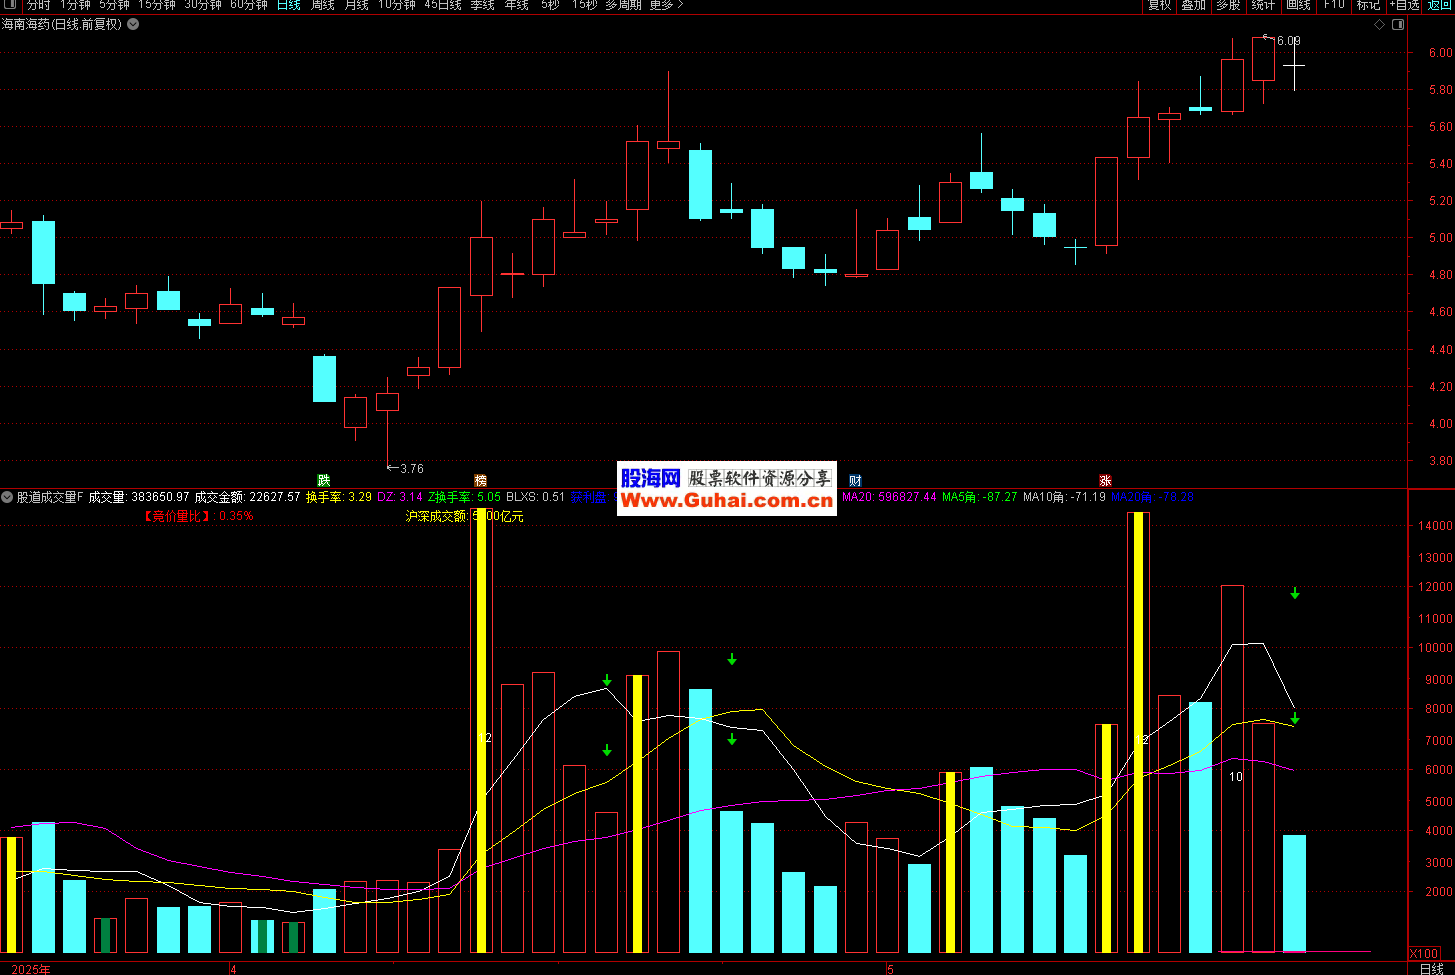Select the 10分钟 period tab
1455x975 pixels.
(x=396, y=5)
